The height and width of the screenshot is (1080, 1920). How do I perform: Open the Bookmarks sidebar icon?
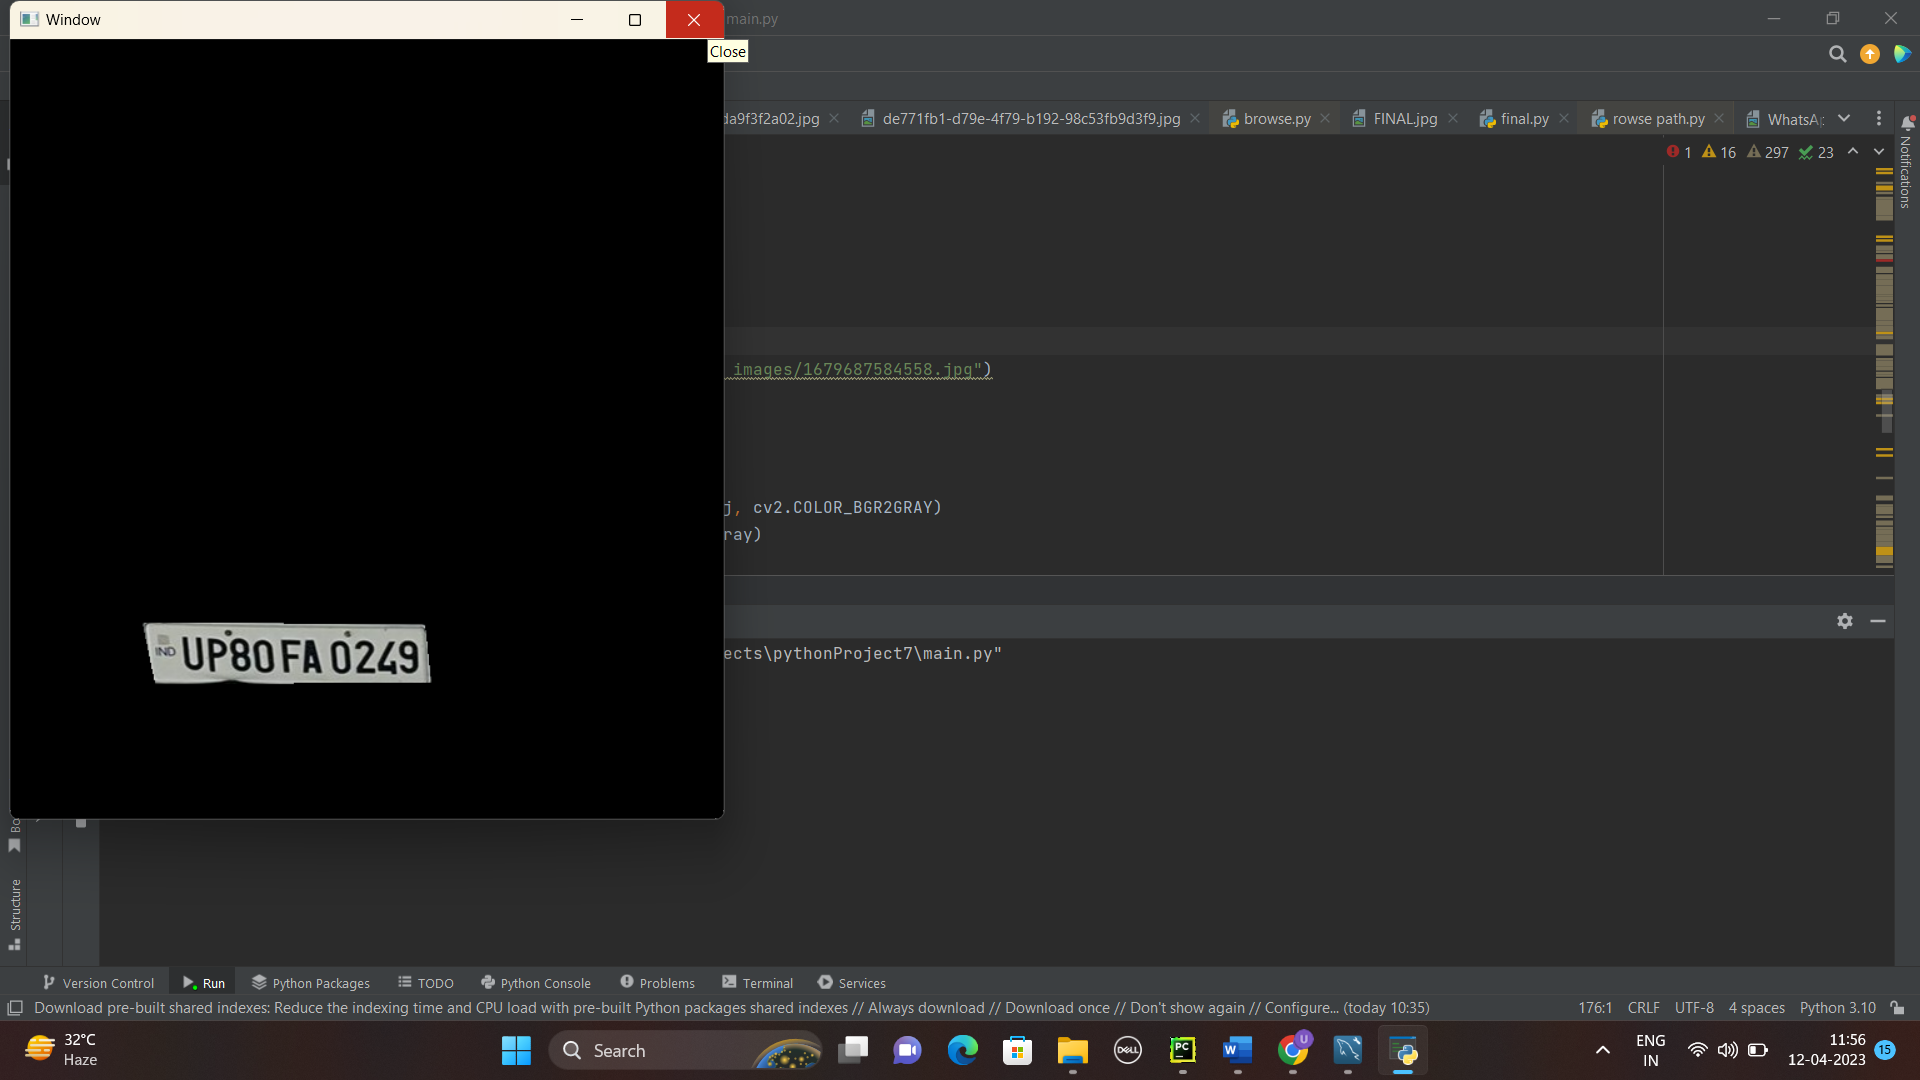click(14, 846)
